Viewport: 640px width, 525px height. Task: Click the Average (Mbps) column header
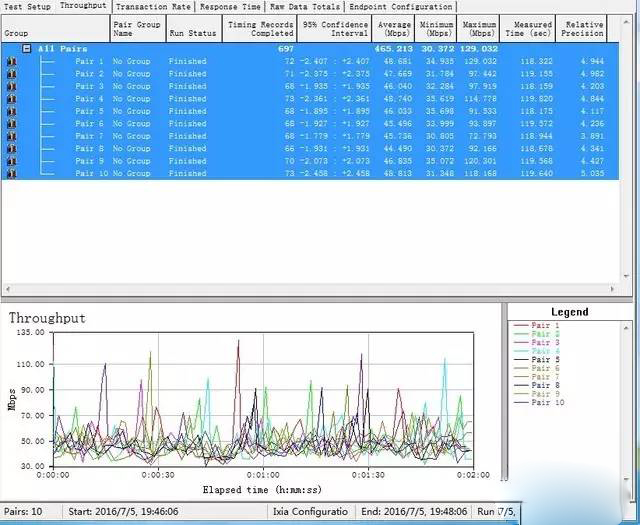click(394, 28)
